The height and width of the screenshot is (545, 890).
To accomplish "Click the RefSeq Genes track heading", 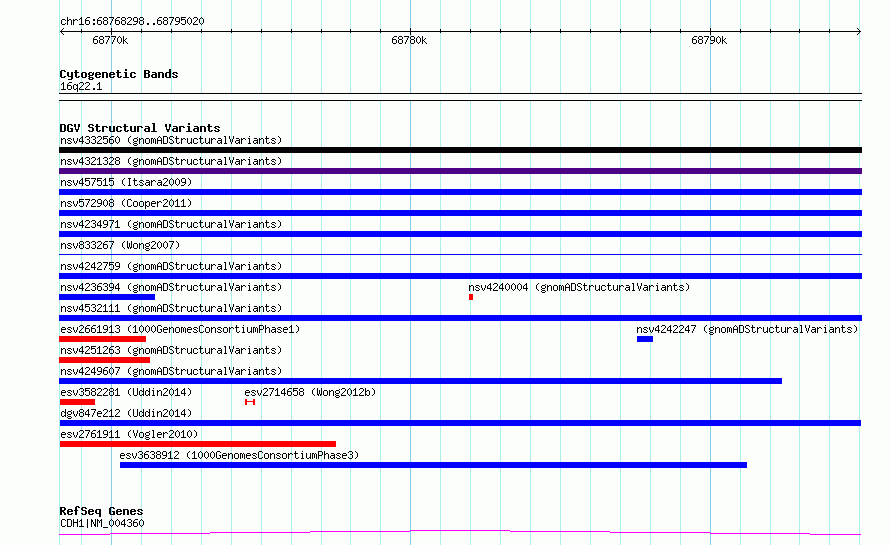I will click(101, 512).
